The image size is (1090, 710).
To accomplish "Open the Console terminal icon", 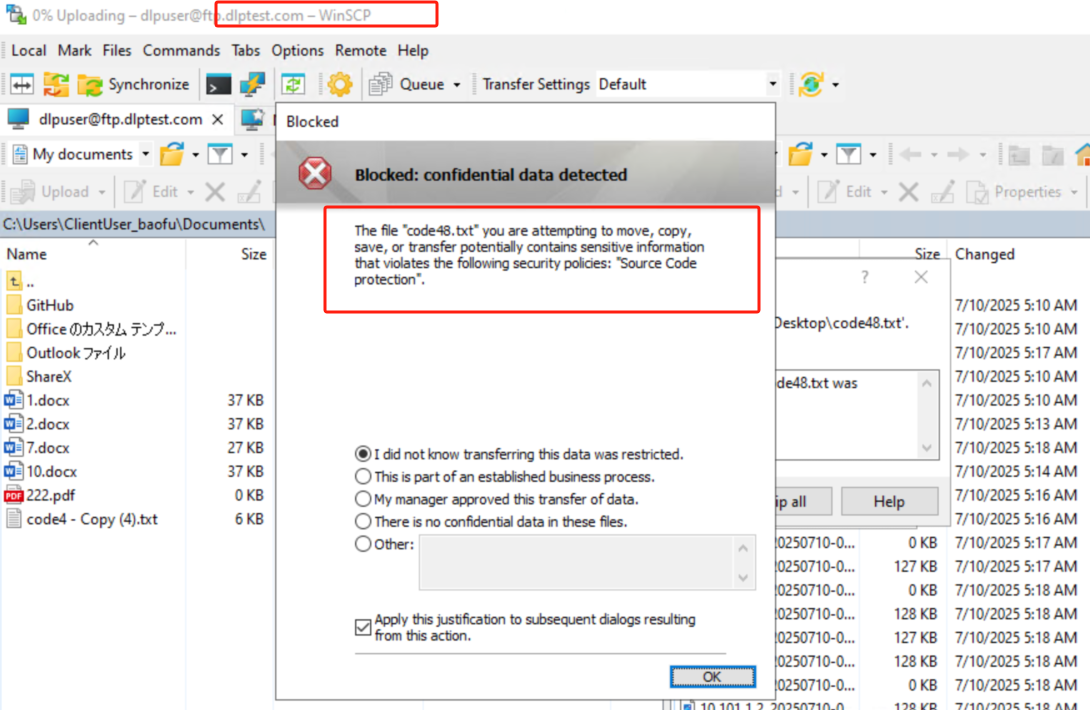I will (218, 85).
